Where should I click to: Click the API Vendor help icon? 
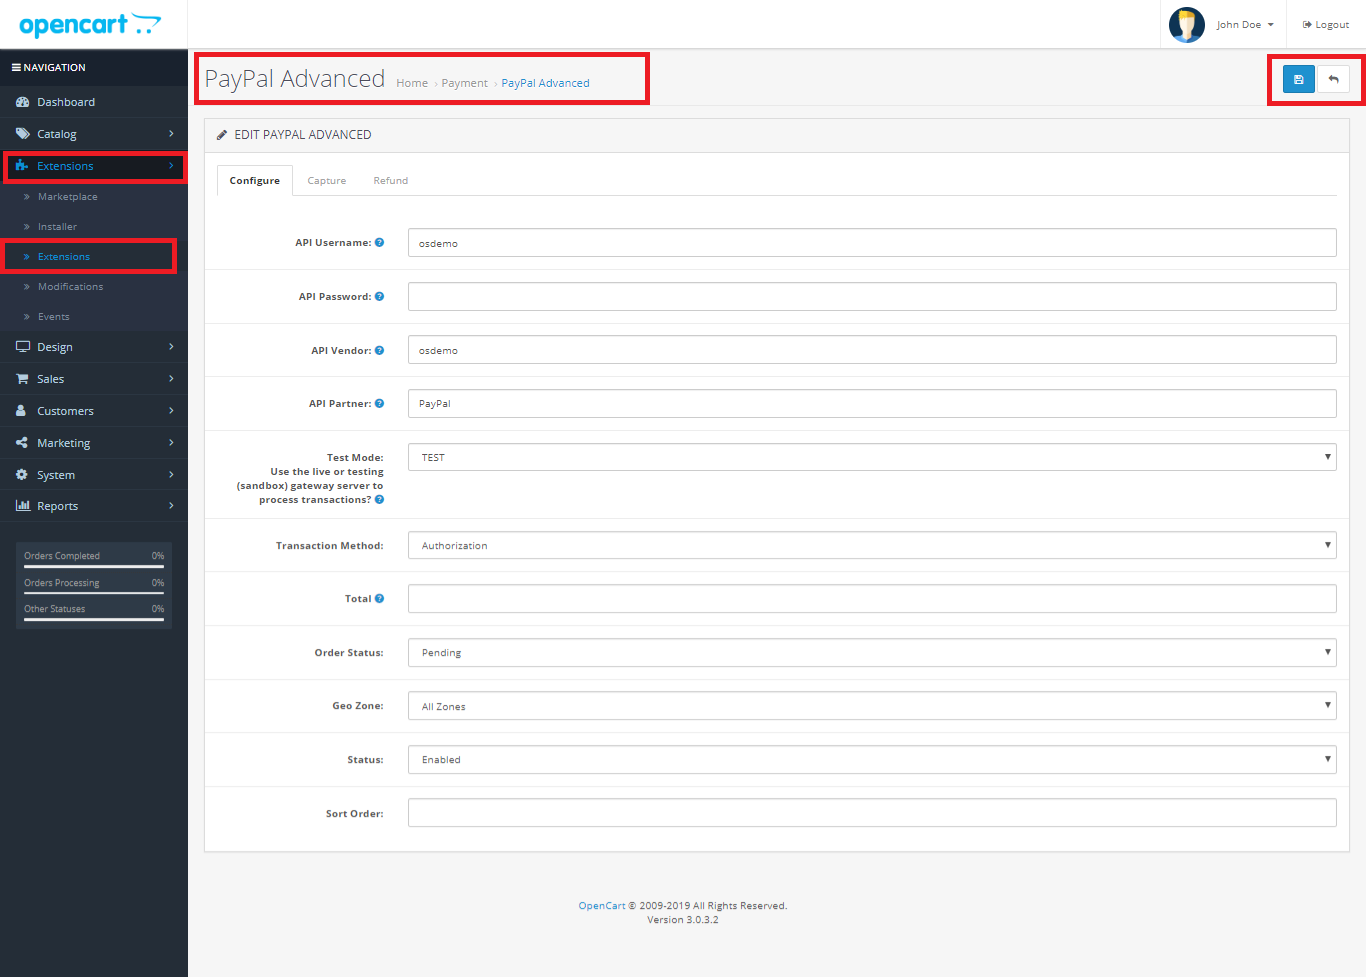[x=379, y=351]
